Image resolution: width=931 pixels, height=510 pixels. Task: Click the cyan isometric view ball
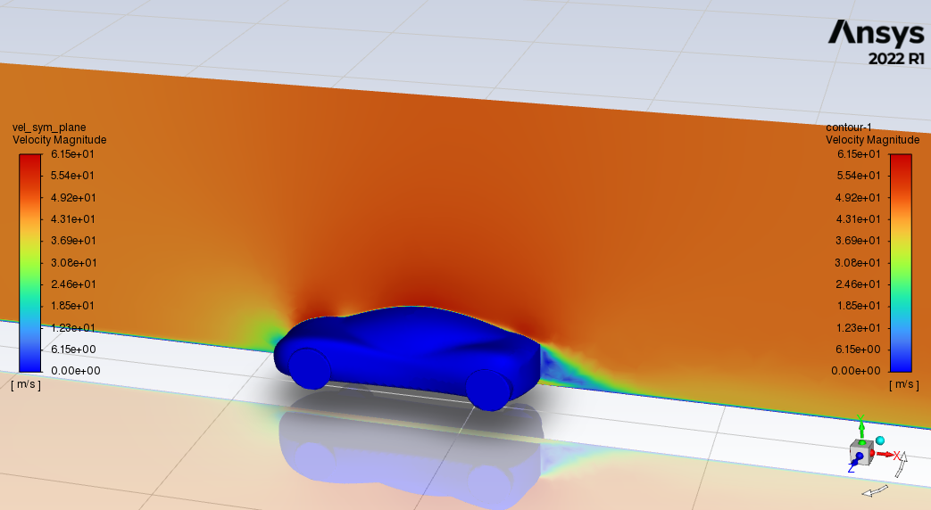[x=879, y=441]
